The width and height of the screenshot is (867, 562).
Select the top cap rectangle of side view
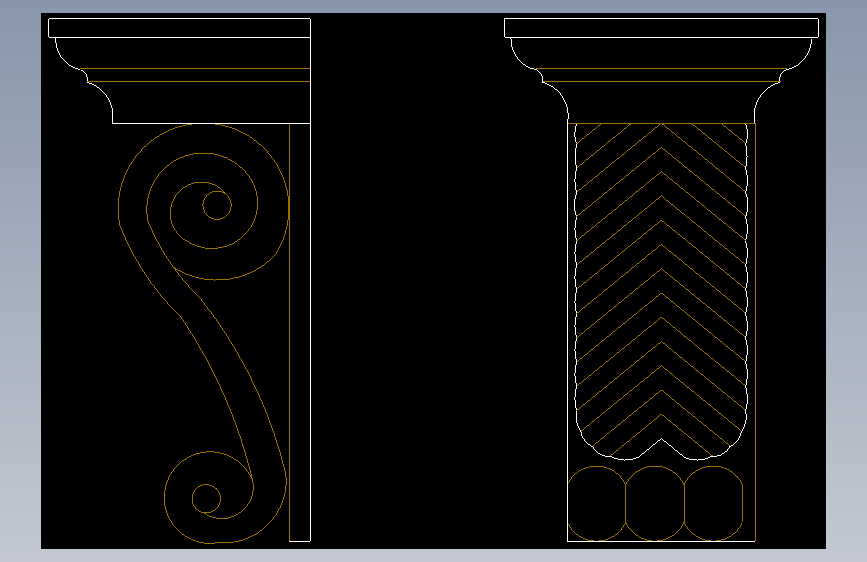(x=179, y=28)
